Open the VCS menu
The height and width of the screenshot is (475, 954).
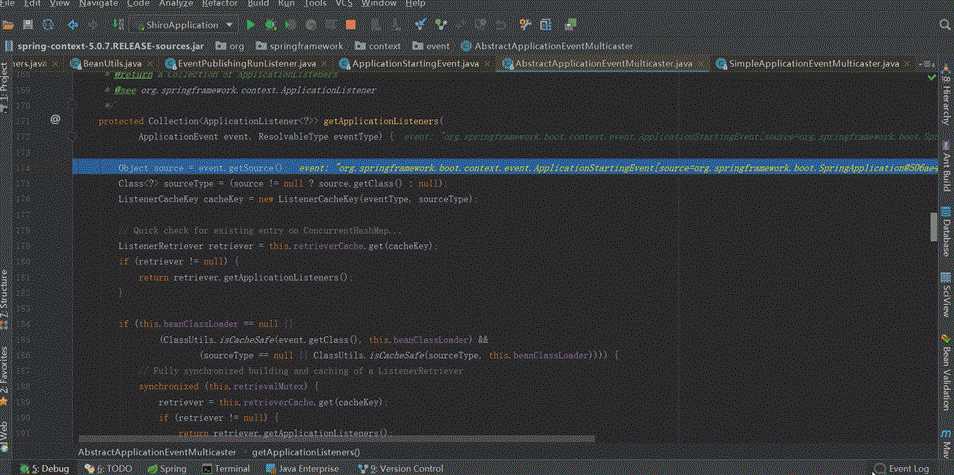point(344,4)
